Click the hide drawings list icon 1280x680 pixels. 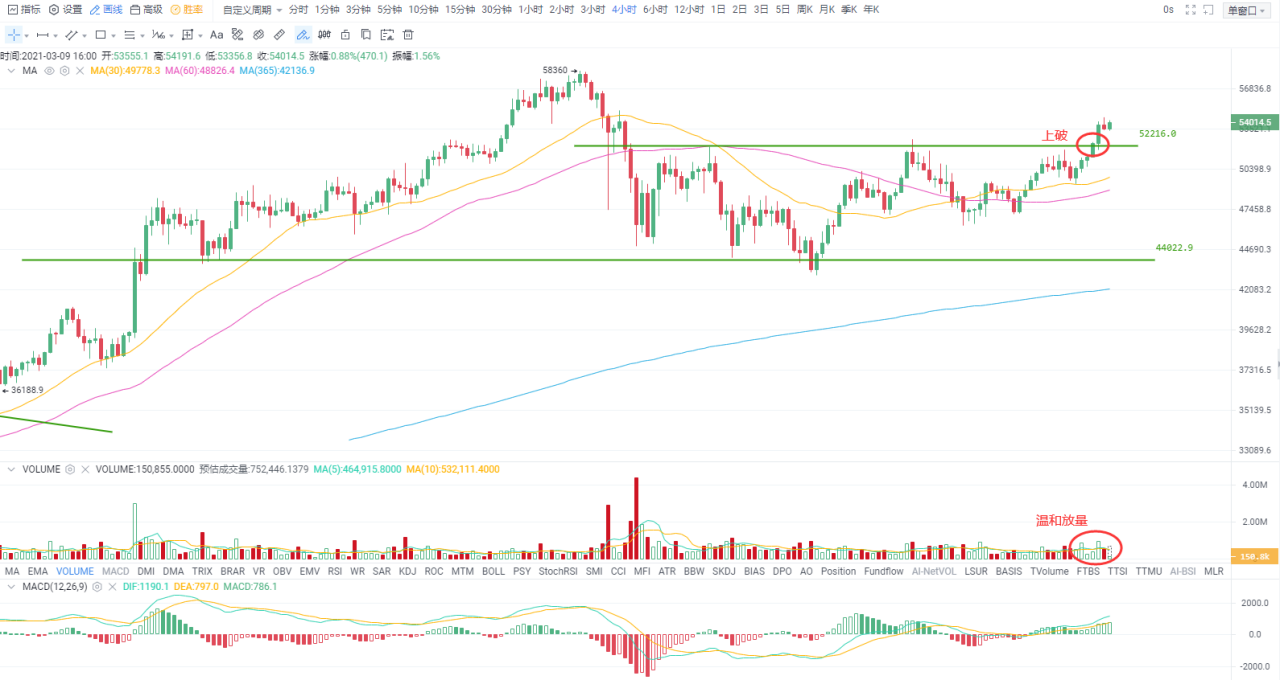tap(387, 35)
